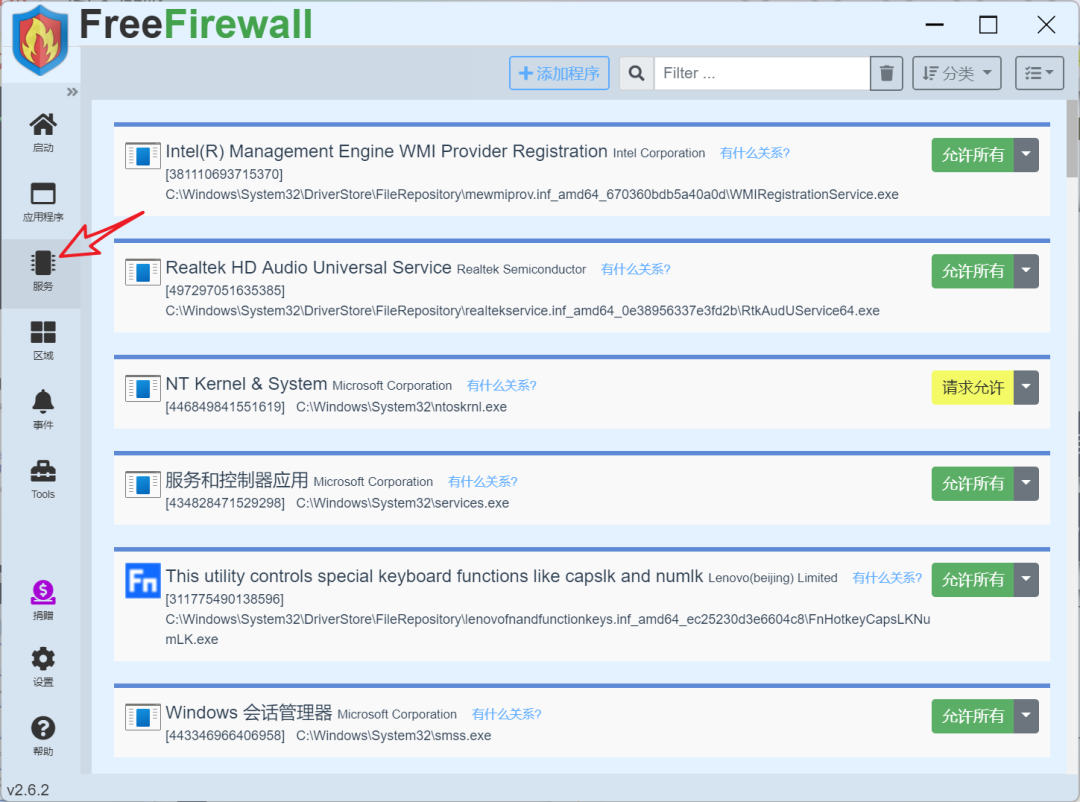Open 有什么关系? link for NT Kernel & System

click(x=501, y=386)
